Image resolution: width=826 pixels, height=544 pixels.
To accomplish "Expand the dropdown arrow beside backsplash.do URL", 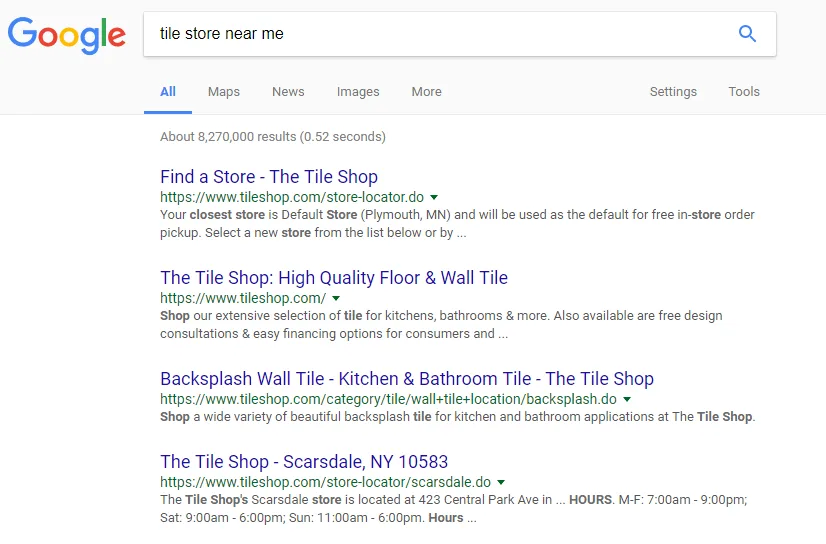I will (627, 400).
